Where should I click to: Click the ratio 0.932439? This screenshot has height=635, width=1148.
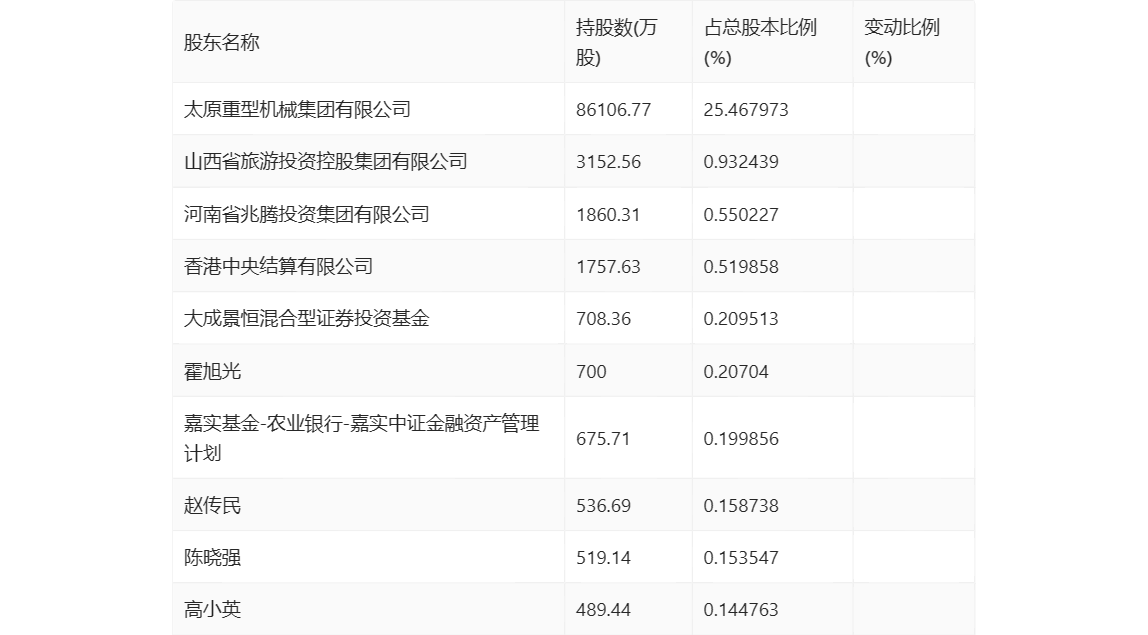[x=741, y=162]
